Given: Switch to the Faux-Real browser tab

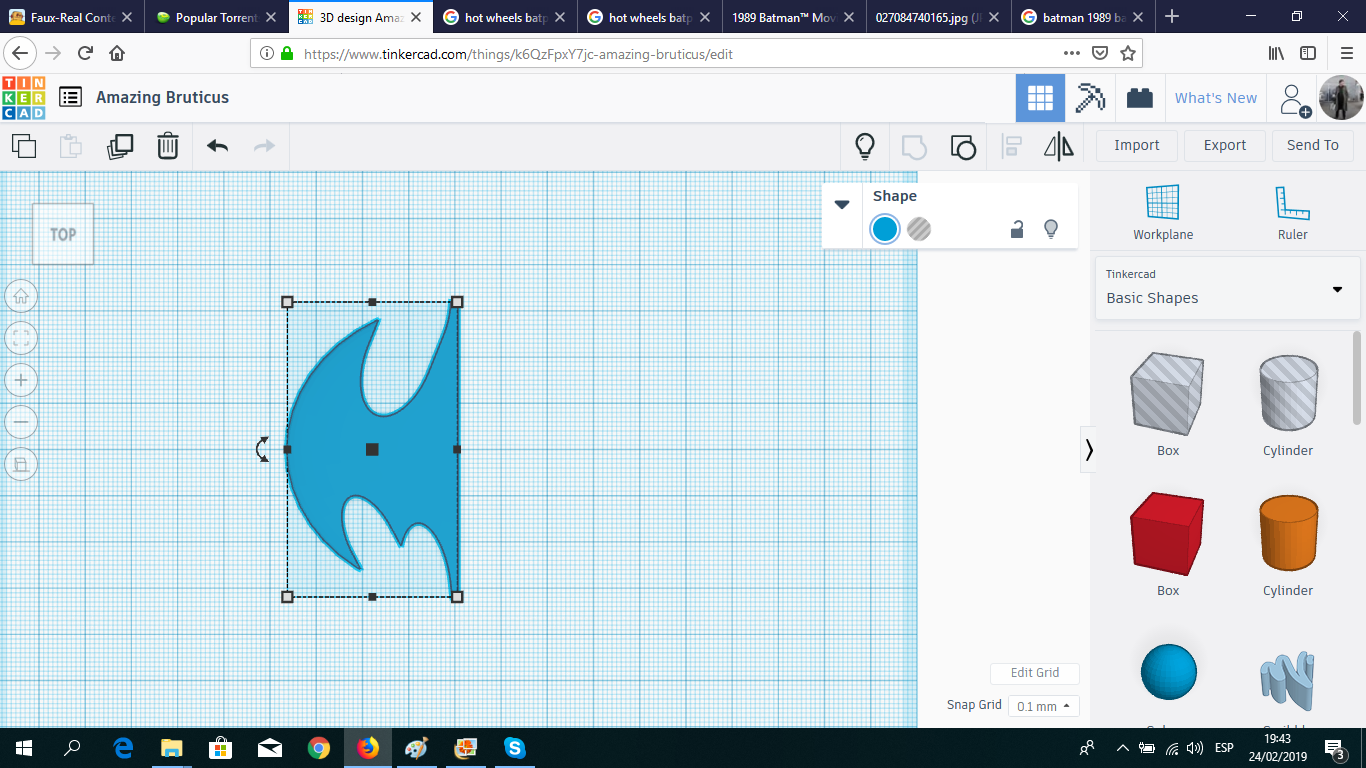Looking at the screenshot, I should (70, 17).
